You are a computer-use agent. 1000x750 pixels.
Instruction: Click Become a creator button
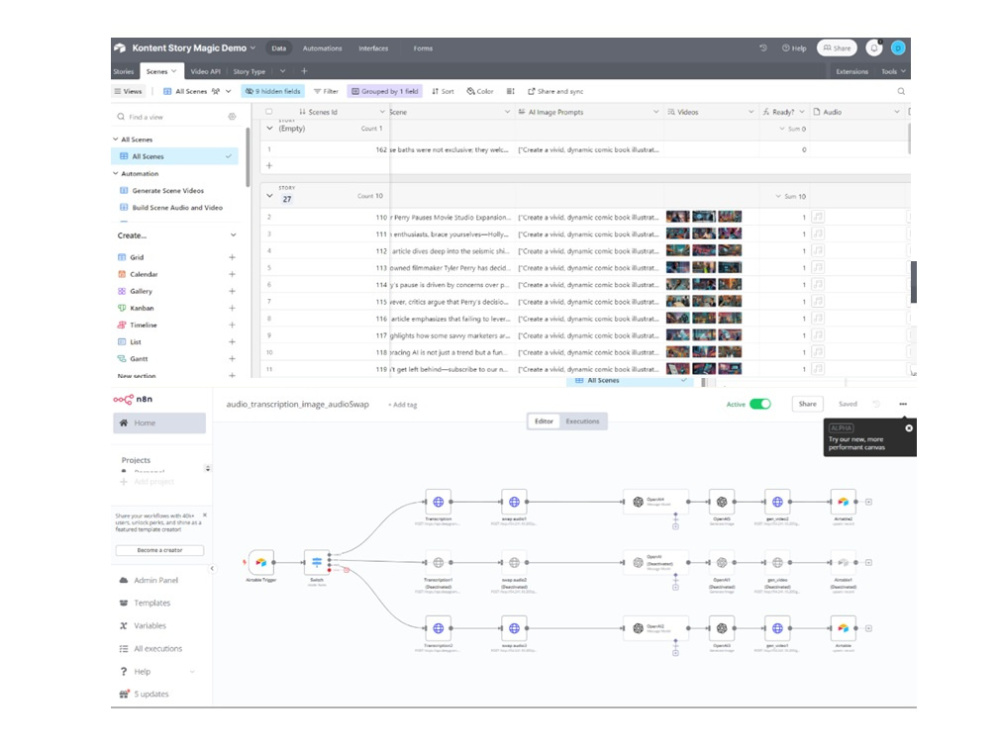(159, 550)
